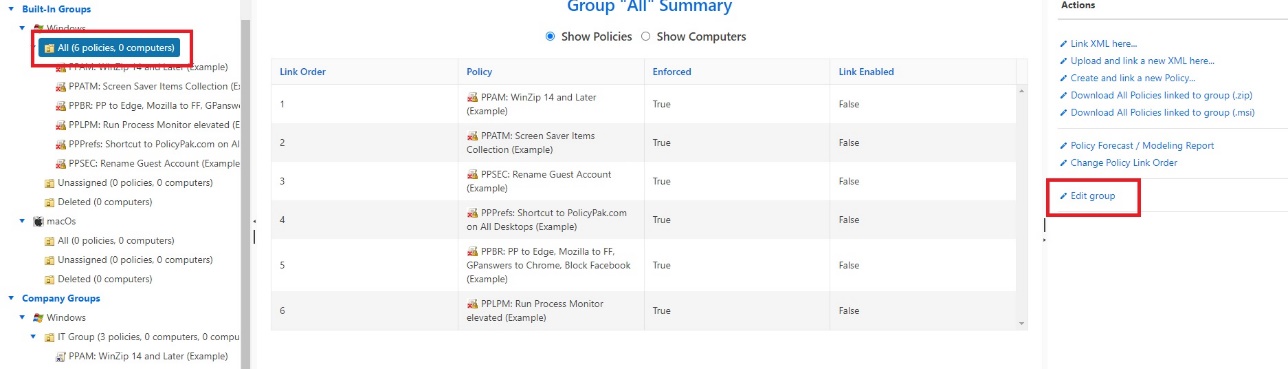Click the pencil icon beside Link XML here

pos(1063,44)
